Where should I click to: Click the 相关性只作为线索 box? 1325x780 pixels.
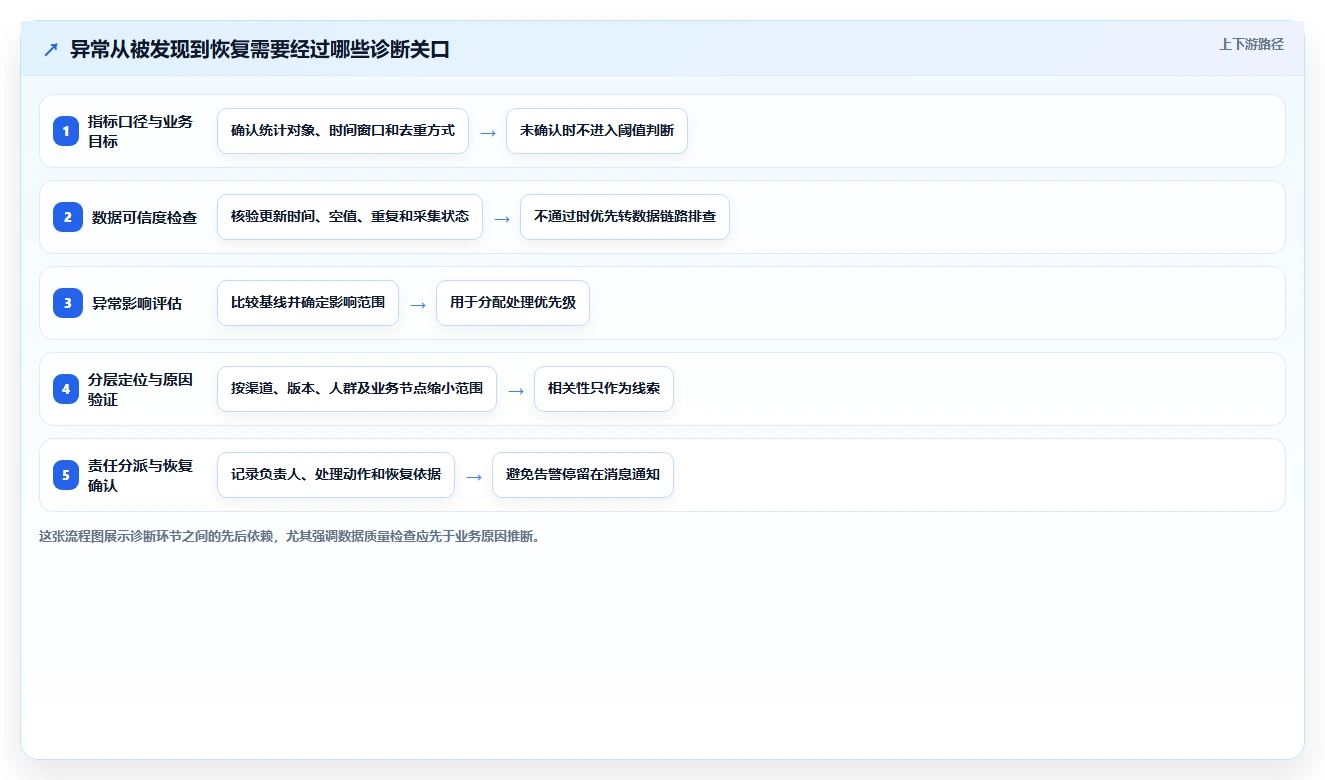604,389
